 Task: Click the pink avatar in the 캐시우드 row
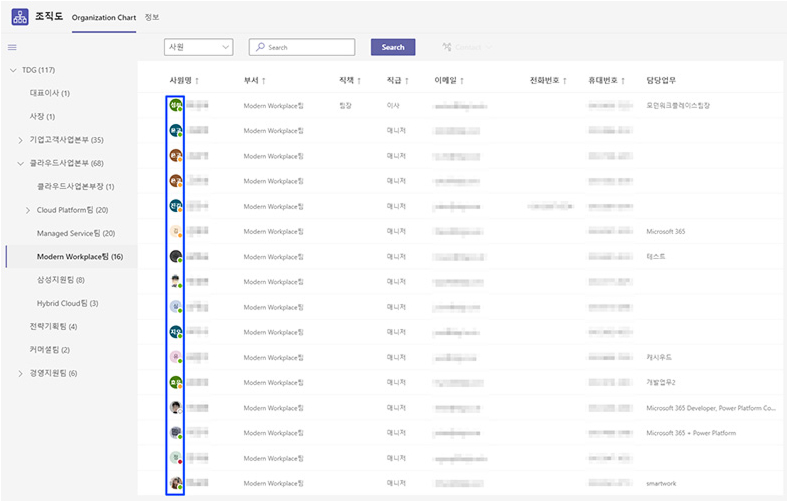[175, 357]
